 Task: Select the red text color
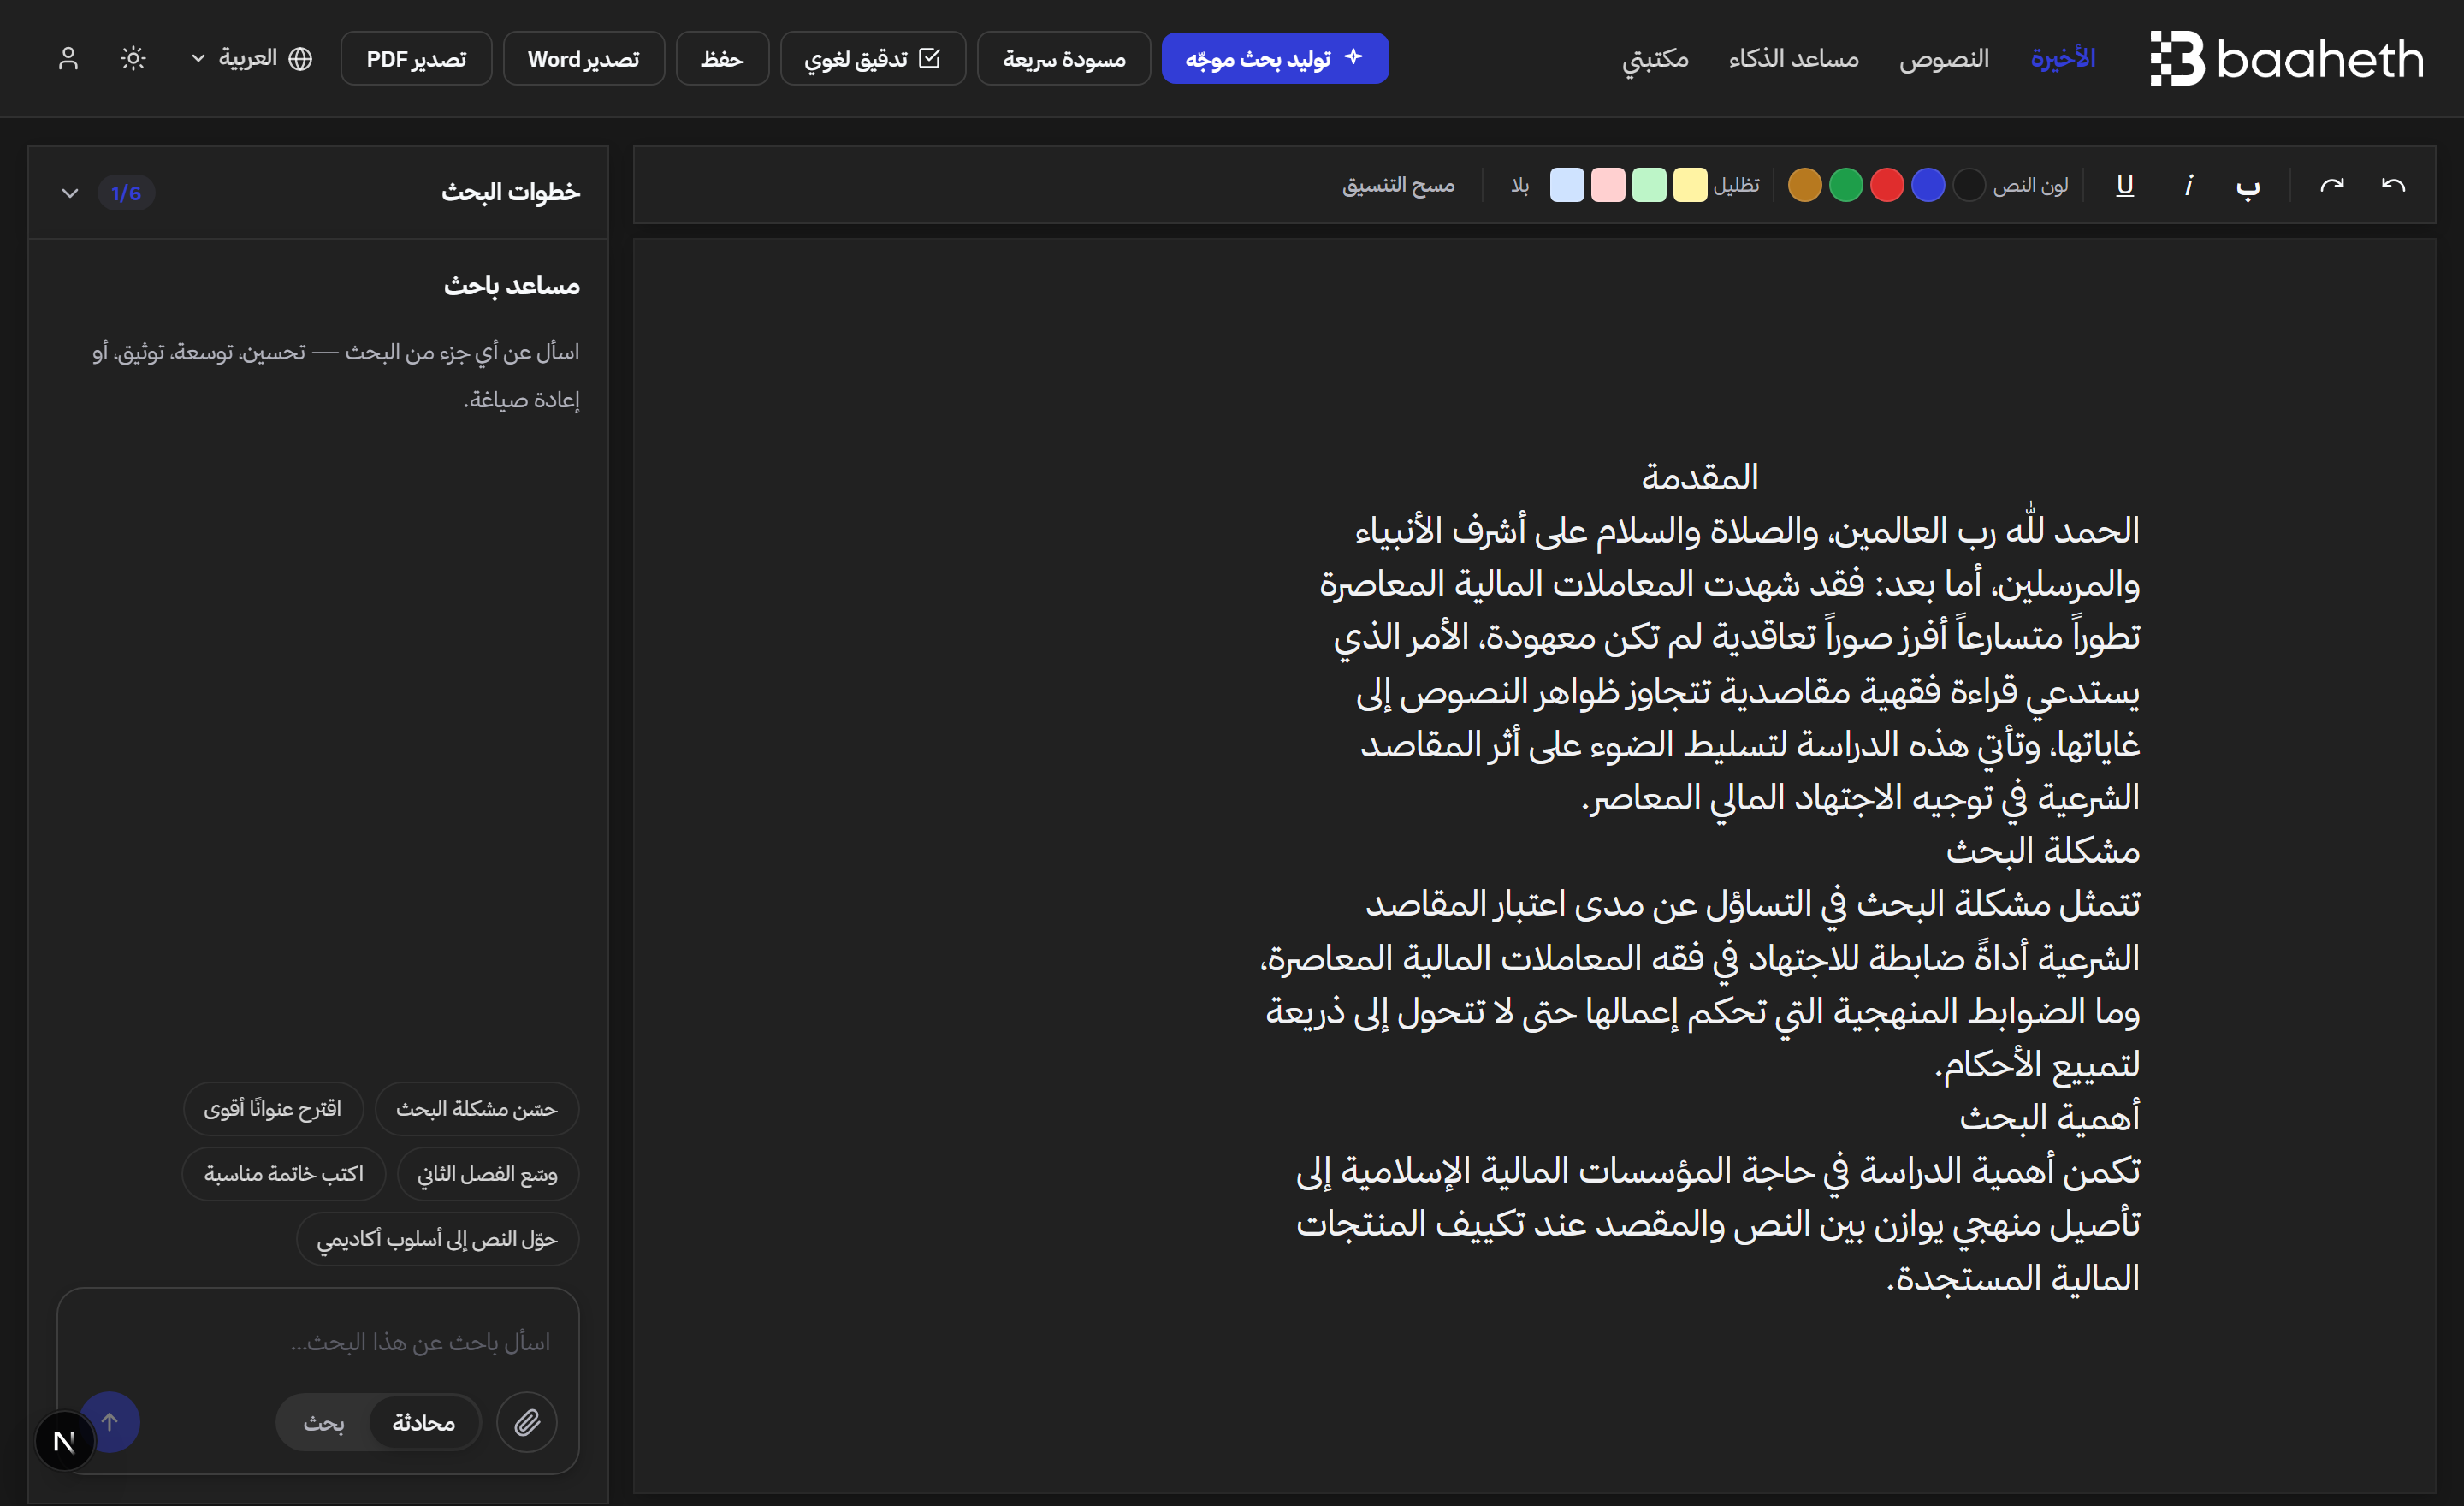(x=1887, y=185)
